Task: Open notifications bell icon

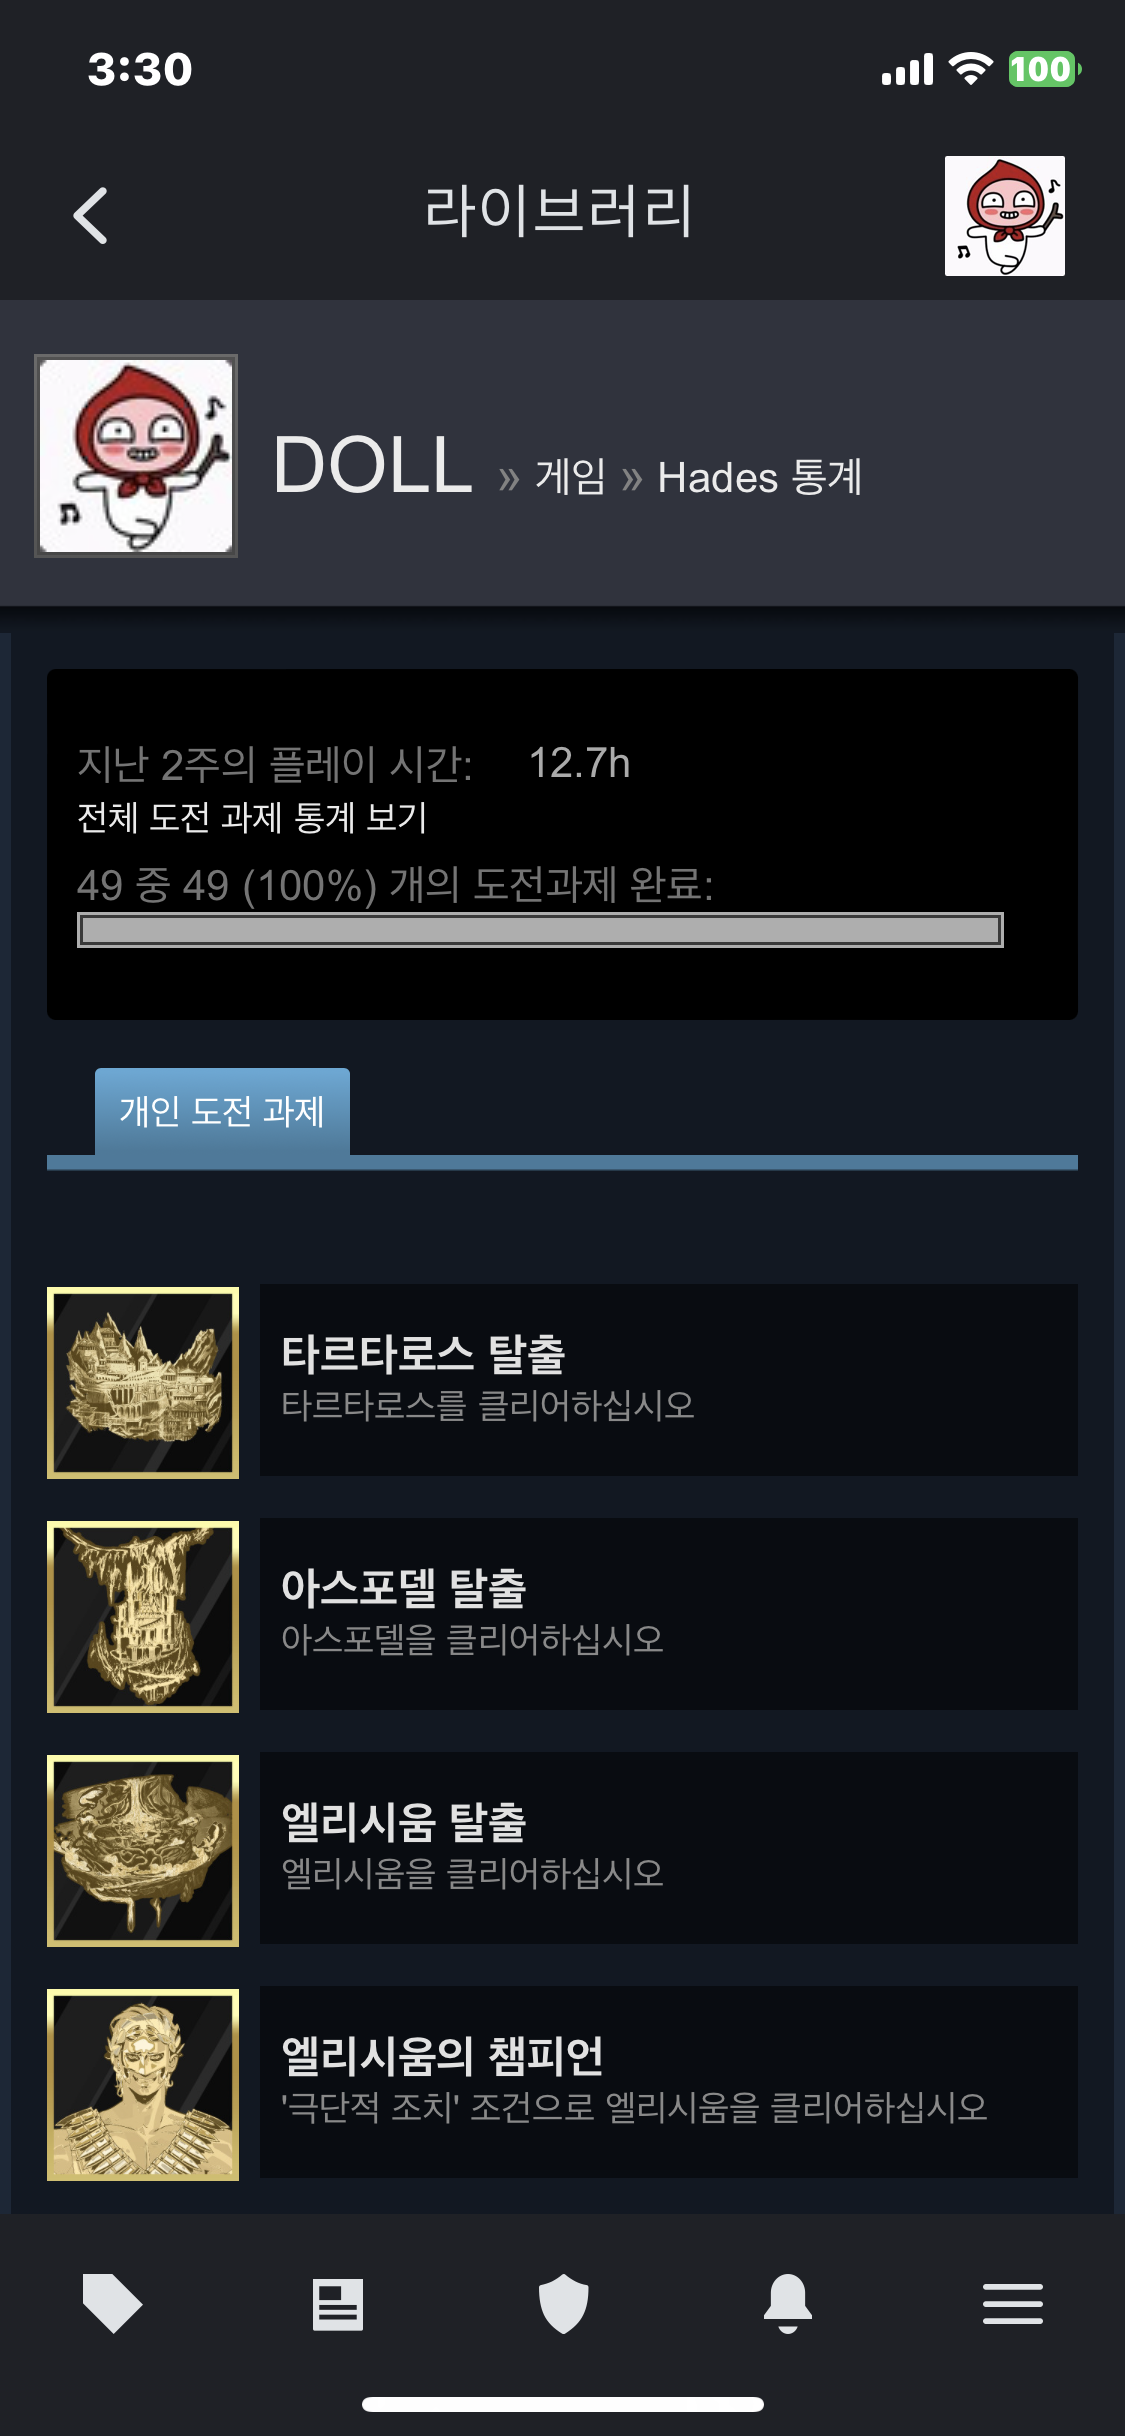Action: tap(788, 2304)
